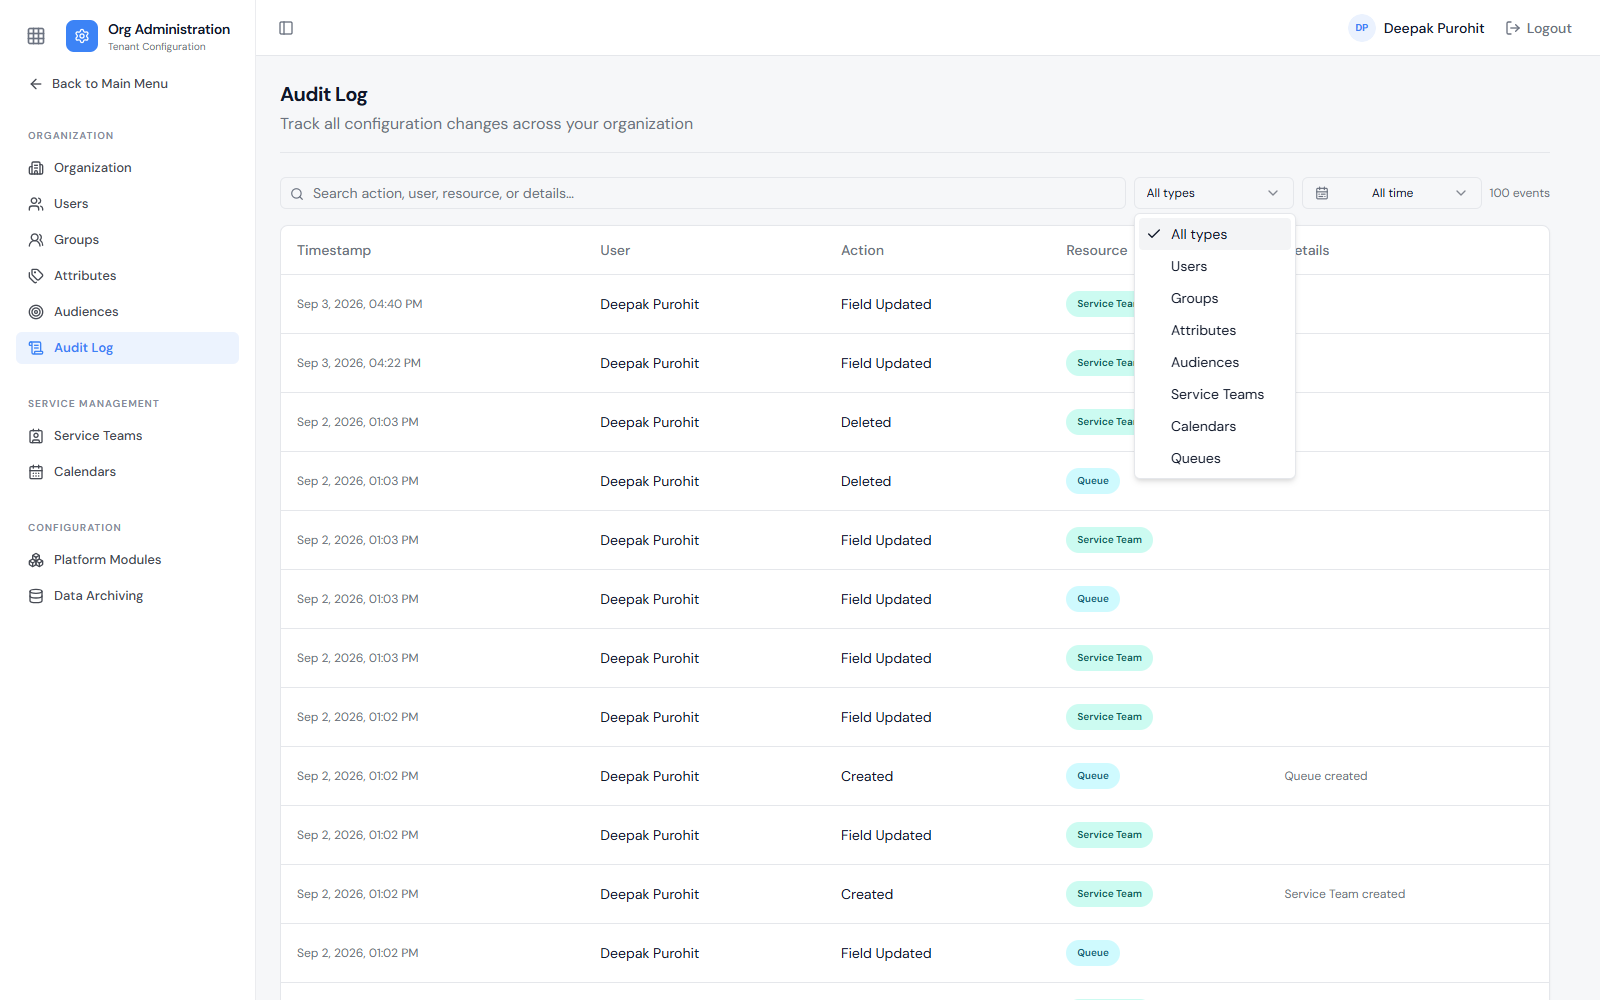Screen dimensions: 1600x1000
Task: Click the Sep 3, 2026, 04:22 PM timestamp
Action: point(359,363)
